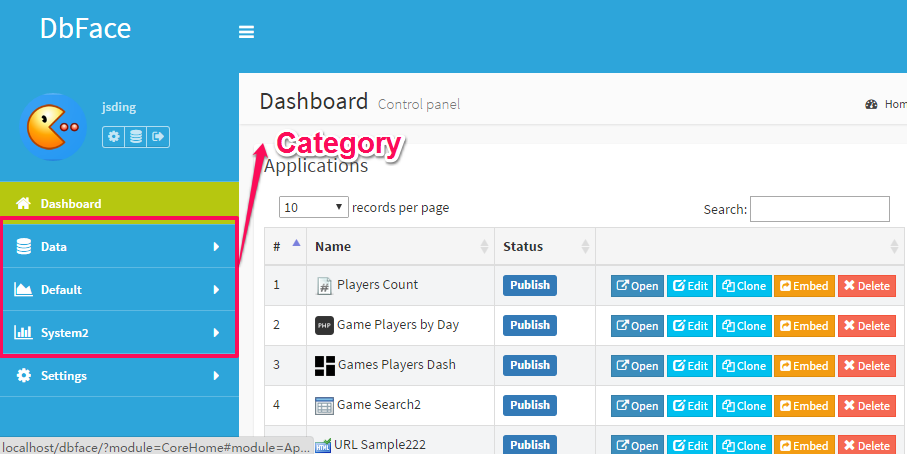Open URL Sample222 application
This screenshot has width=907, height=454.
(x=637, y=445)
